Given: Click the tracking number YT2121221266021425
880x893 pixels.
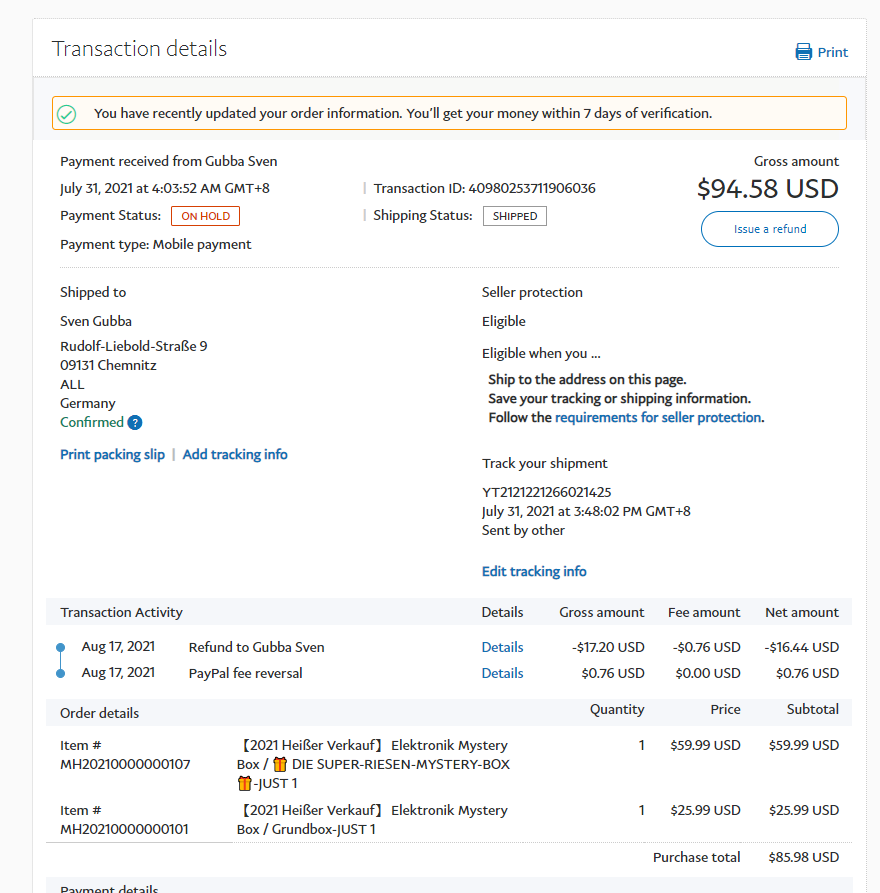Looking at the screenshot, I should [547, 492].
